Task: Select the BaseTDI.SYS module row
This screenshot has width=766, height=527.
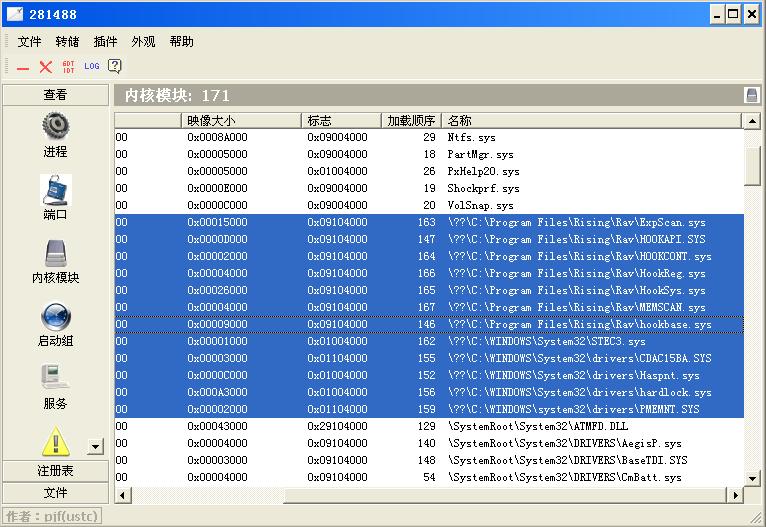Action: pyautogui.click(x=429, y=460)
